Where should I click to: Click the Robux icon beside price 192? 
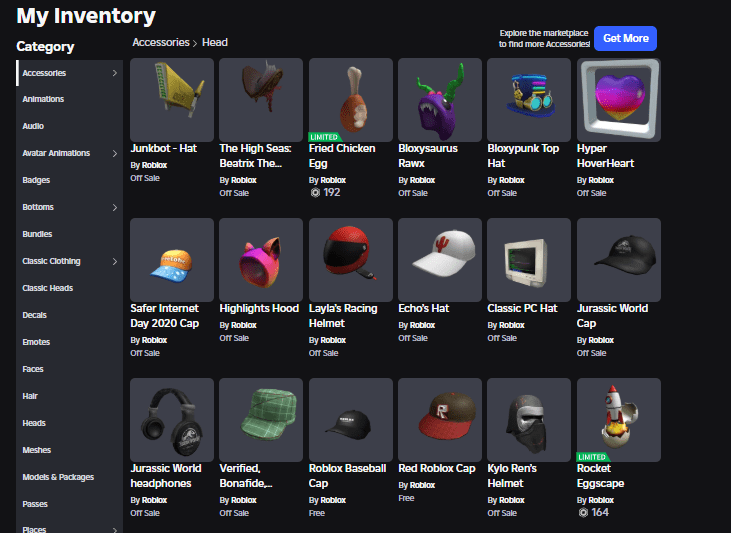point(315,193)
